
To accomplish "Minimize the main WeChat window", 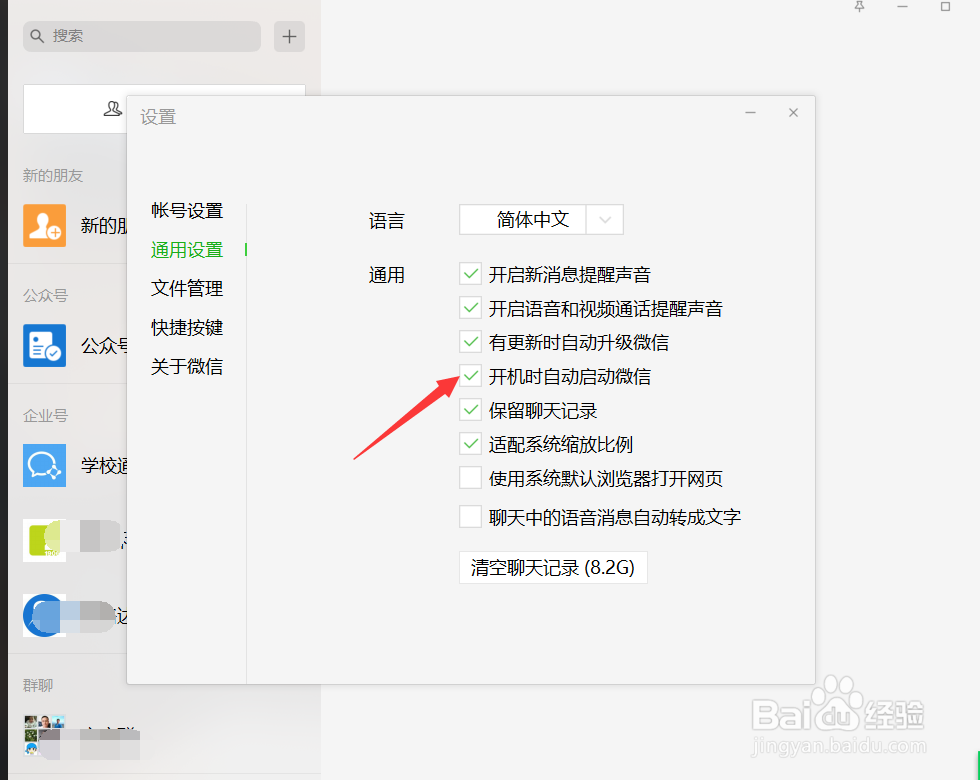I will 902,7.
